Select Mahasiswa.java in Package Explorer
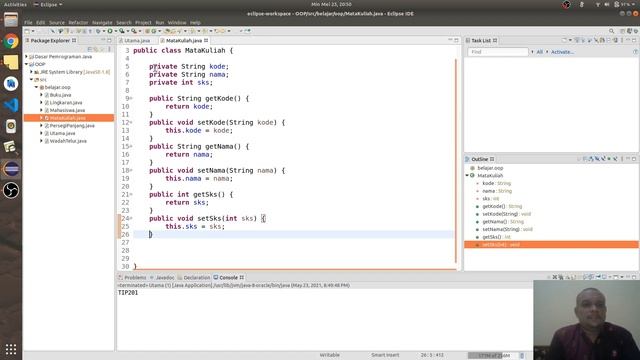 (67, 110)
